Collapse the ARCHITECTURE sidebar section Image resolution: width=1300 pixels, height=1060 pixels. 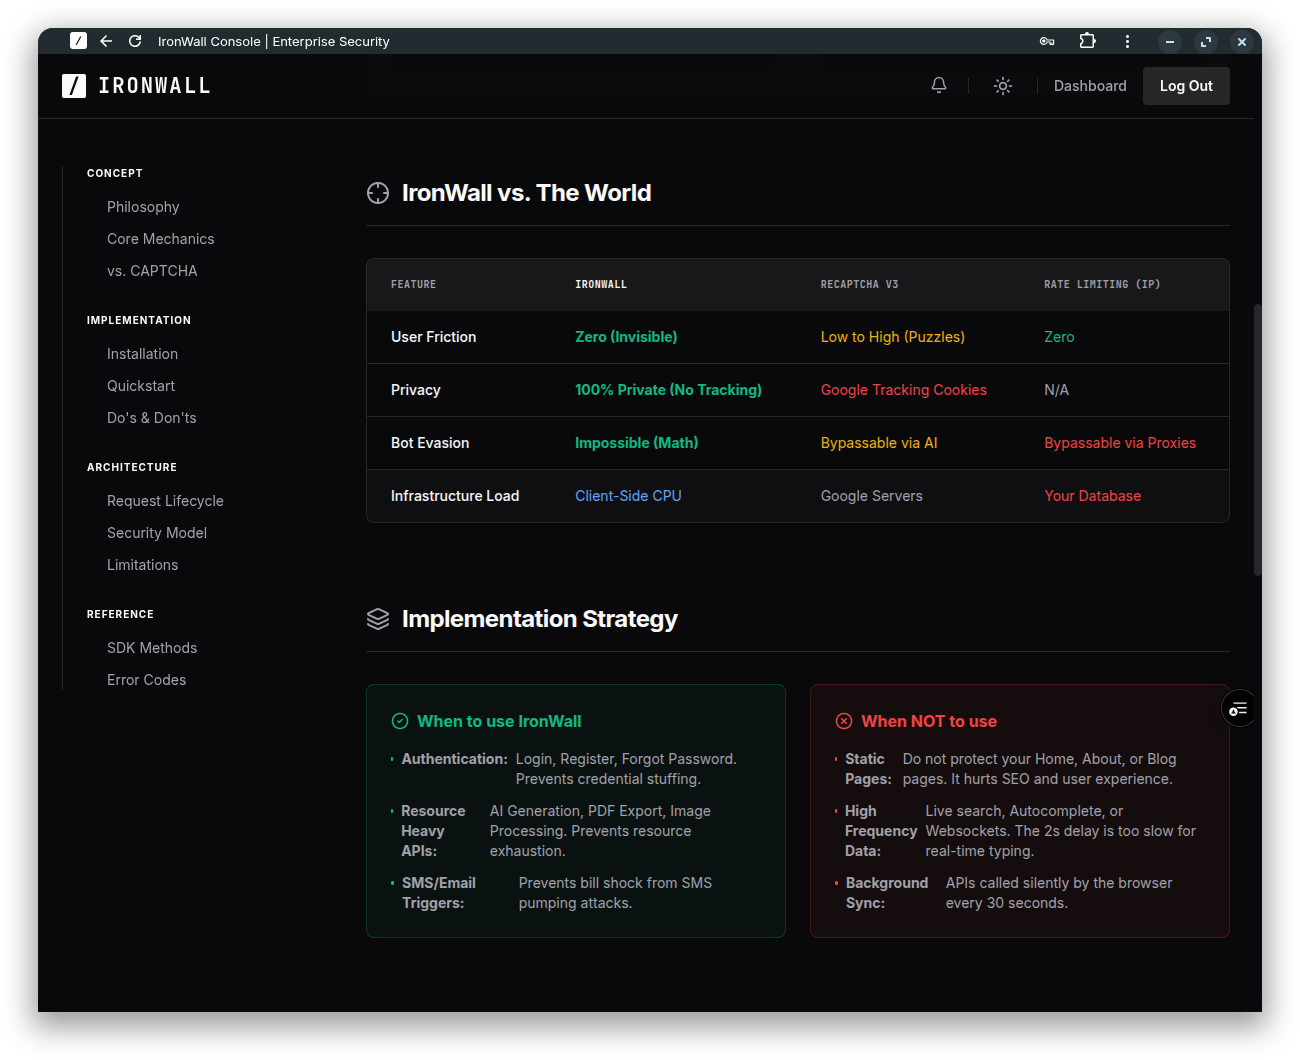click(131, 467)
